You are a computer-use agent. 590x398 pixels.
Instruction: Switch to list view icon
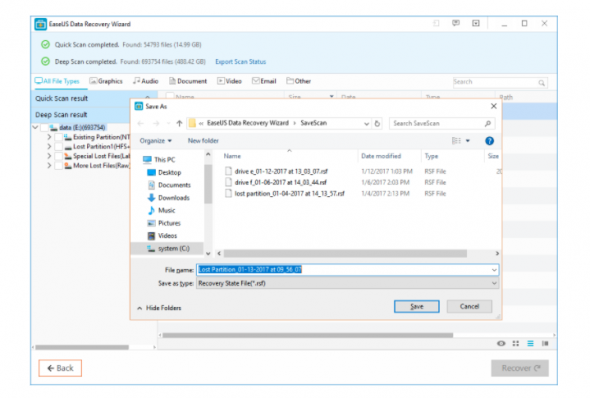(530, 343)
